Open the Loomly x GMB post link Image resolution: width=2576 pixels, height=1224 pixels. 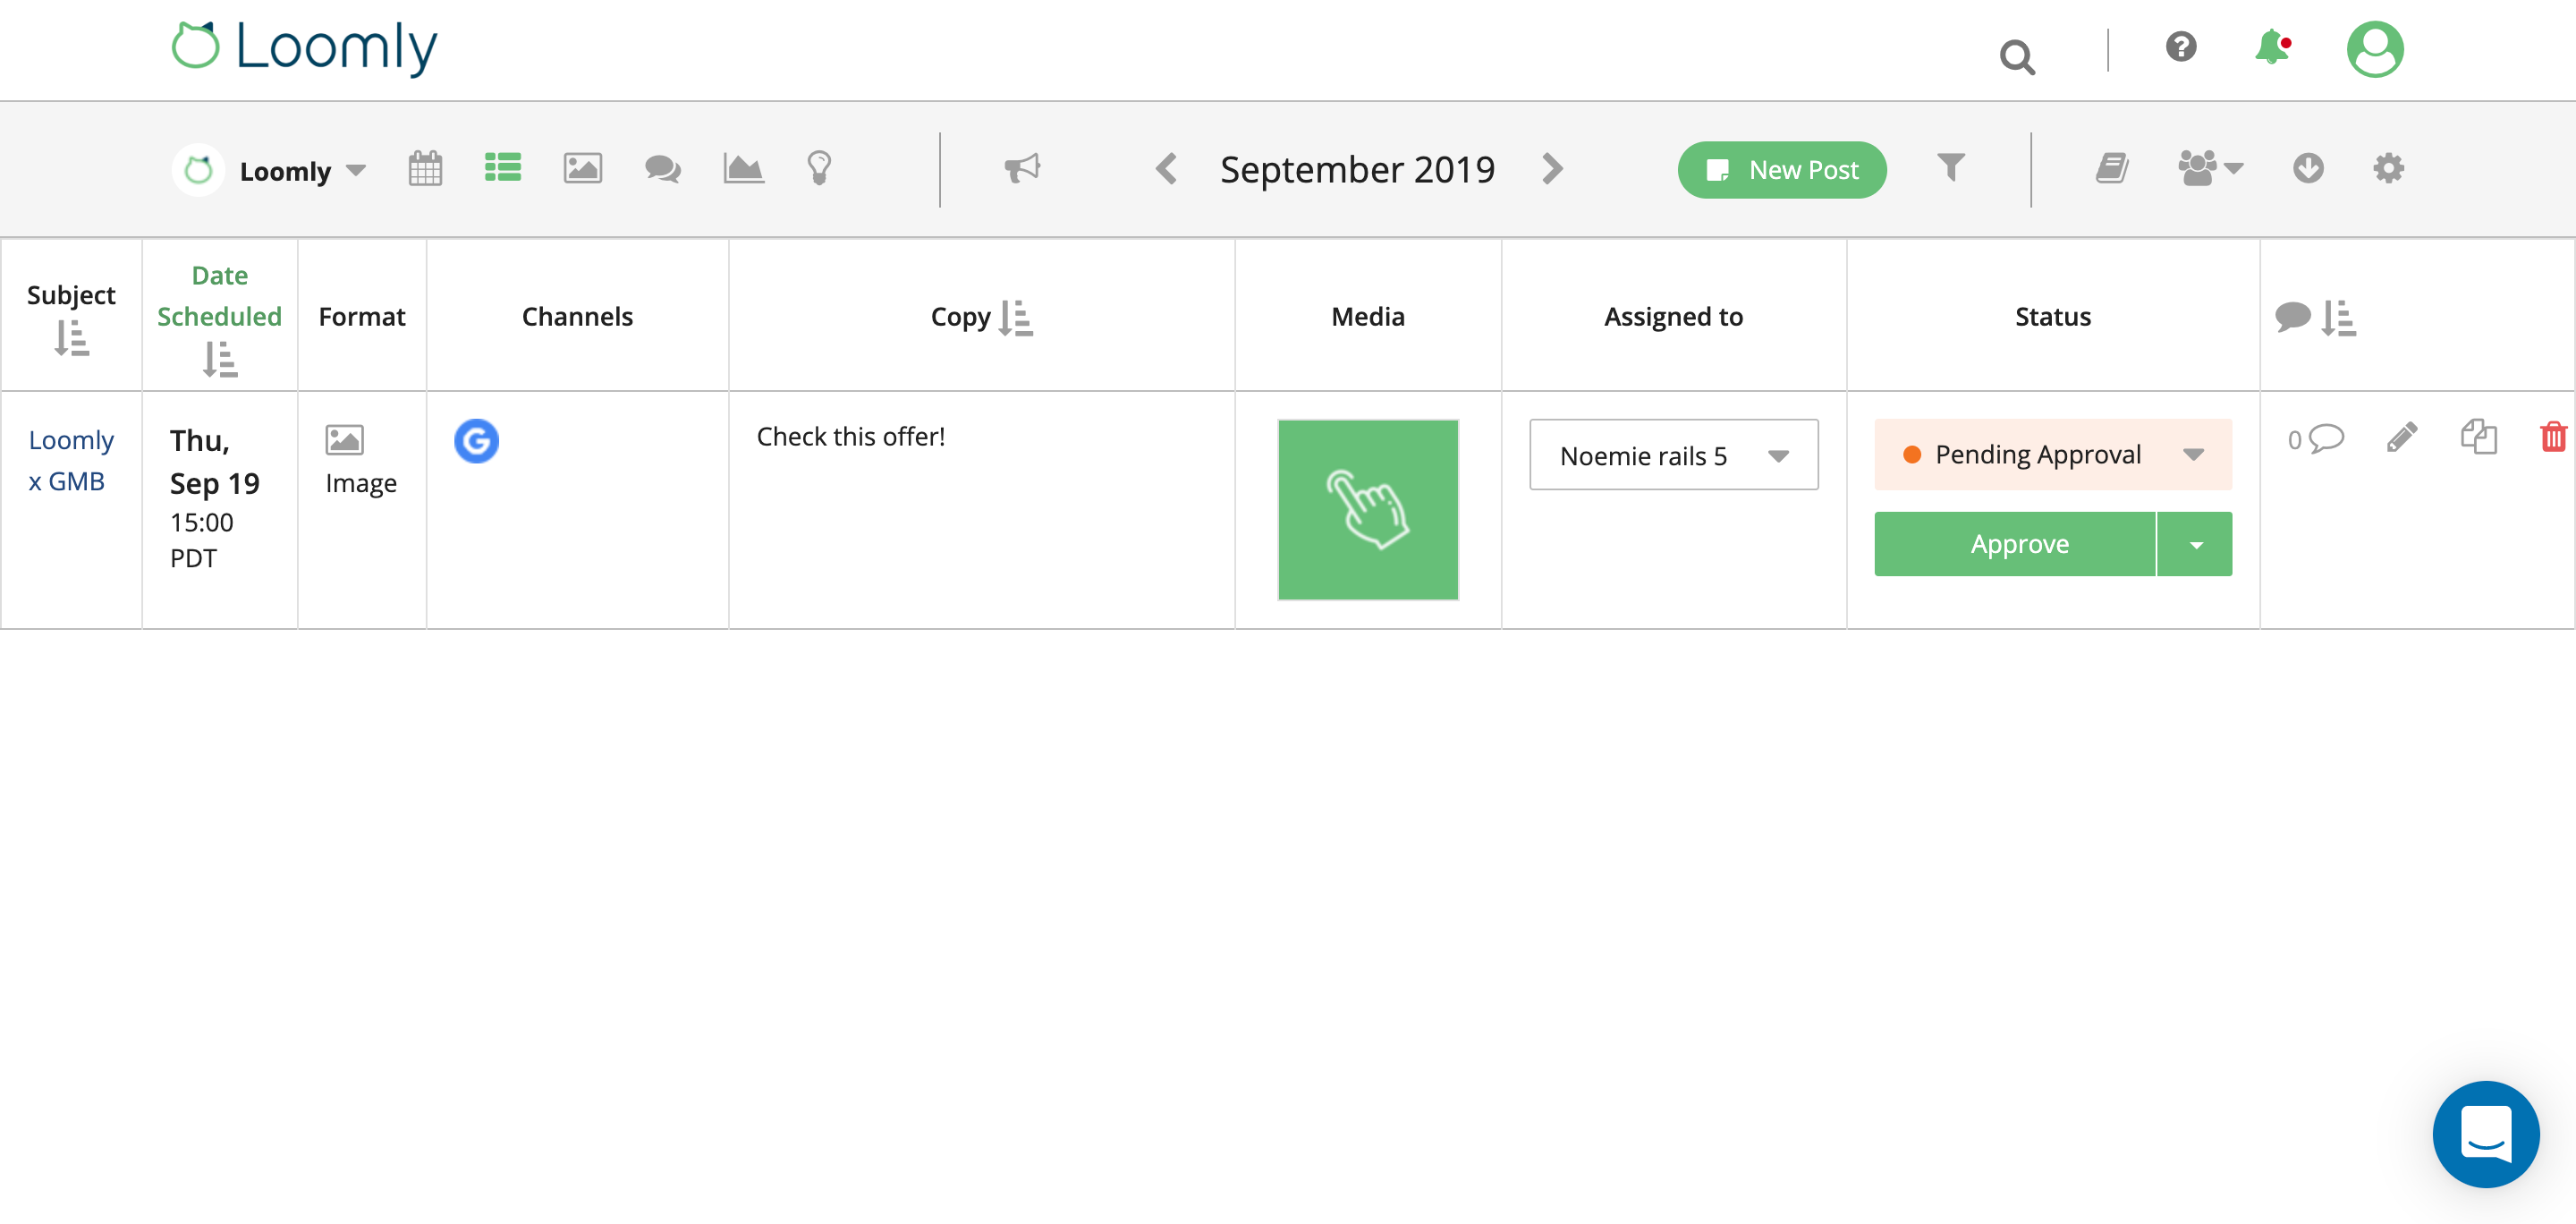(x=71, y=460)
